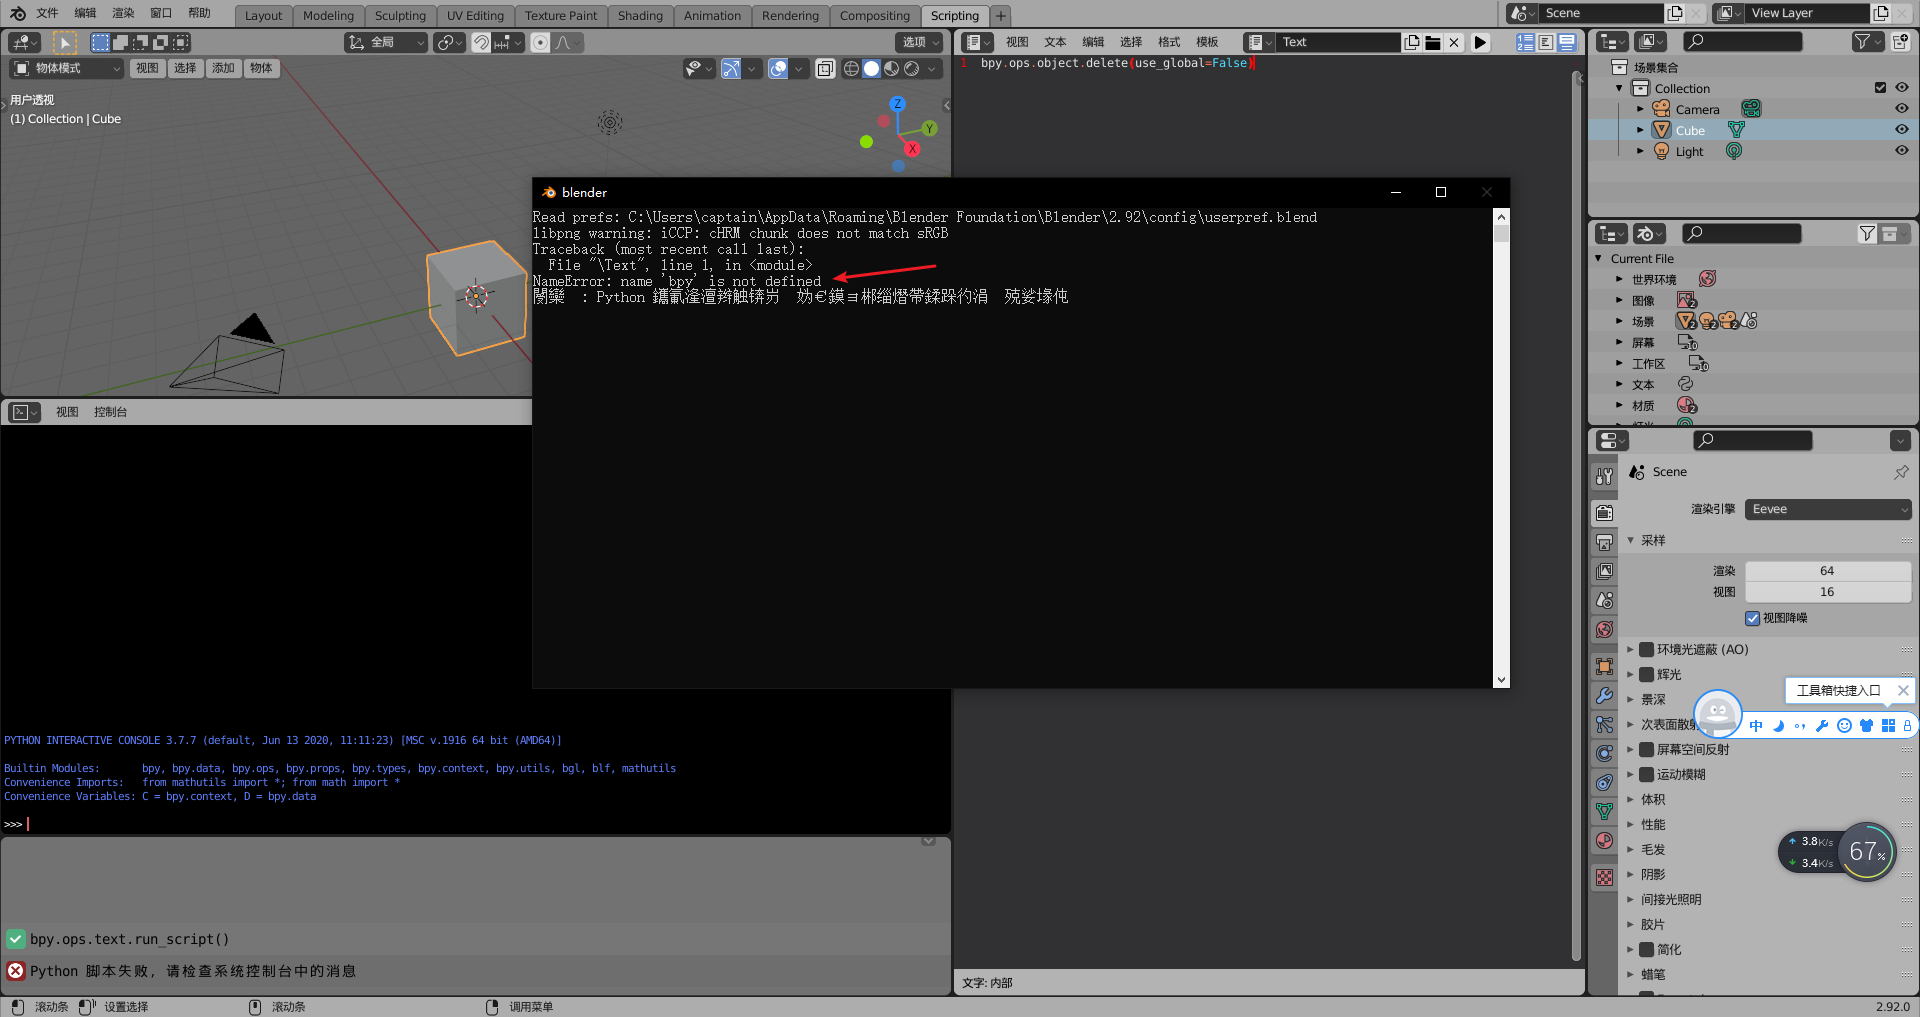Viewport: 1920px width, 1017px height.
Task: Click the 添加 button in viewport header
Action: point(223,68)
